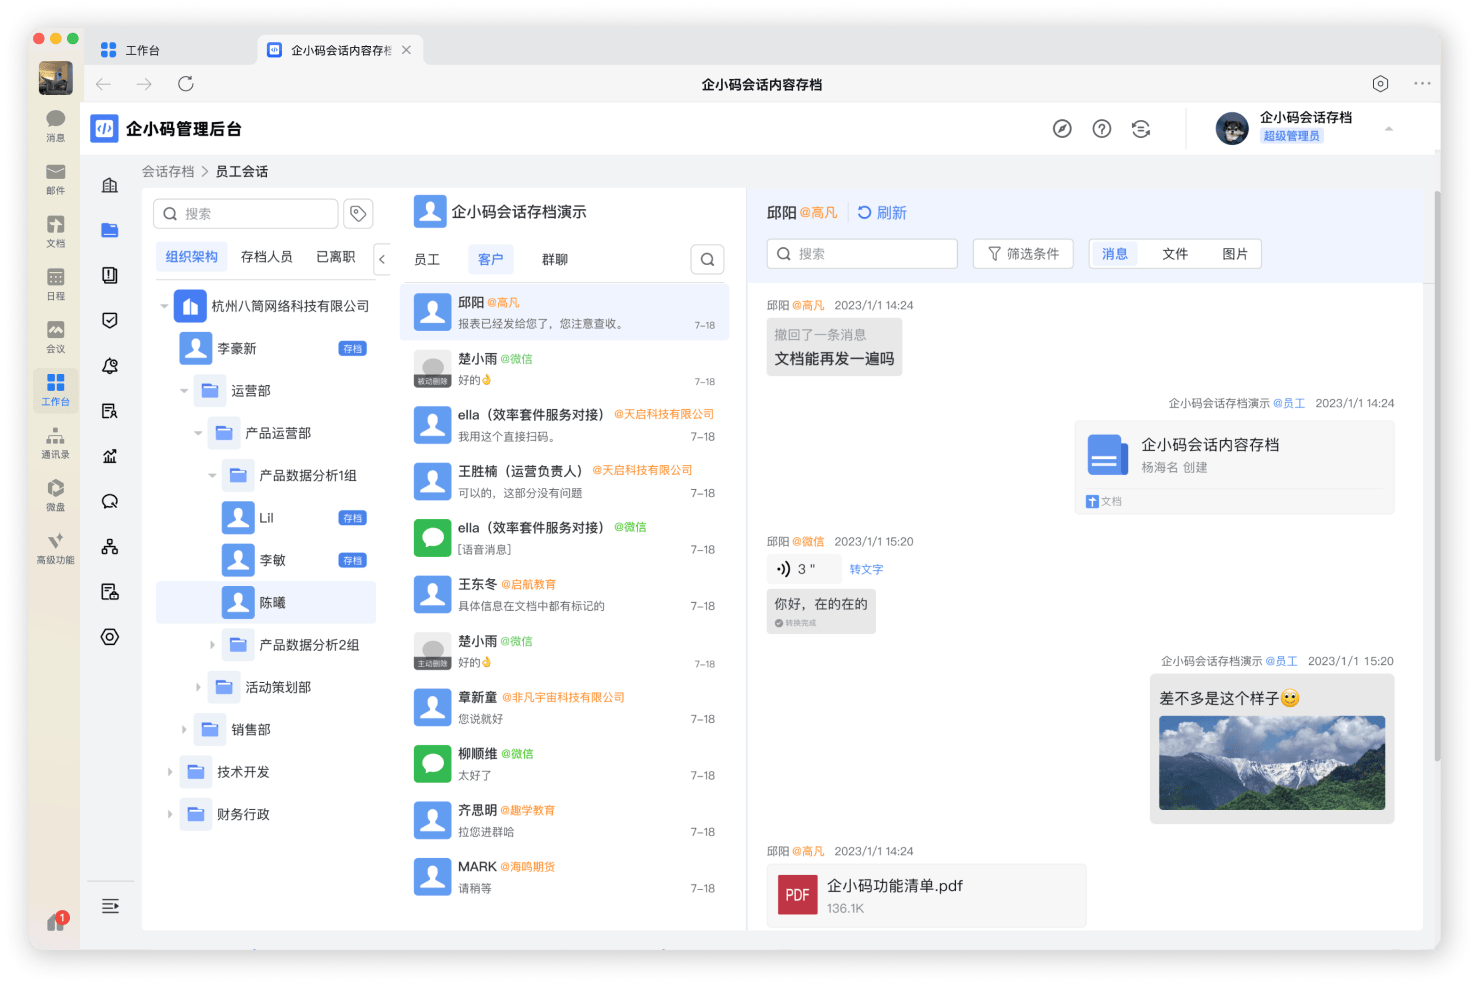The width and height of the screenshot is (1476, 985).
Task: Select employee 李豪新 in the tree
Action: tap(266, 349)
